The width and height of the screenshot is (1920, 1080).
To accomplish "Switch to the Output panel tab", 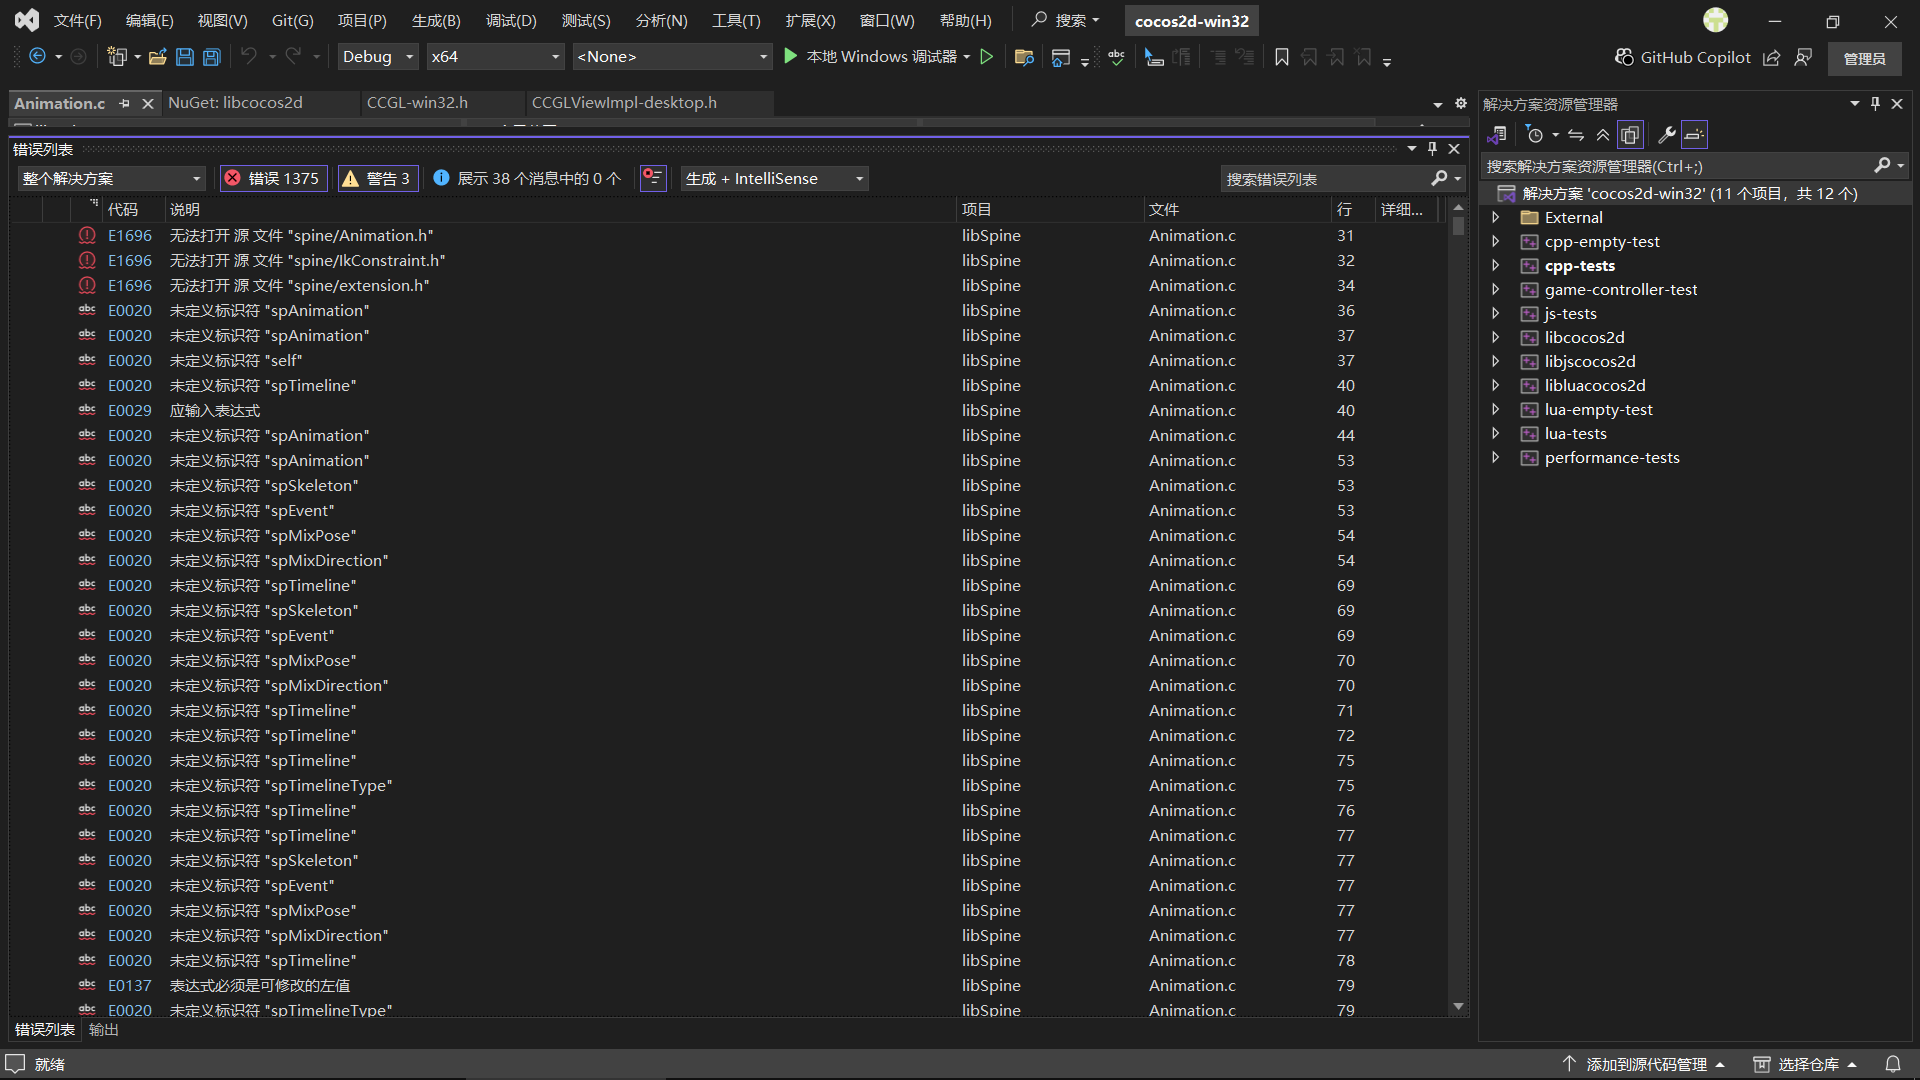I will 103,1030.
